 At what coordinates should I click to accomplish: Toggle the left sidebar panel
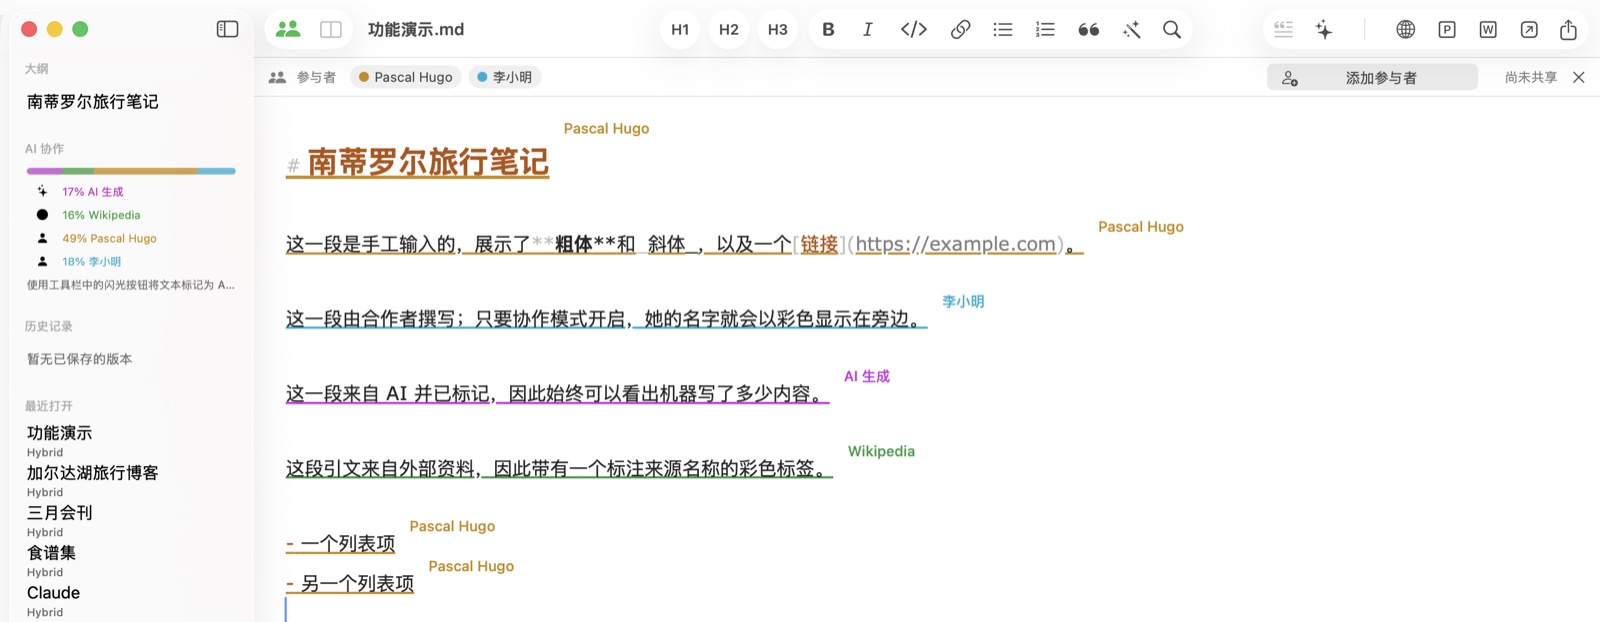click(x=228, y=29)
